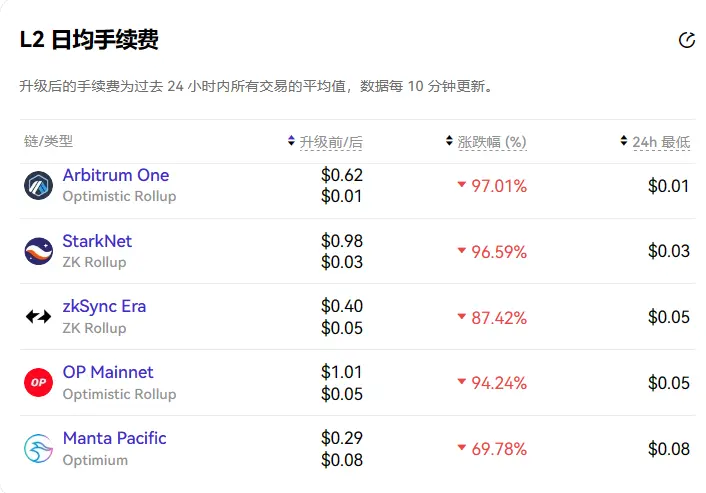Open the Manta Pacific link
Viewport: 706px width, 493px height.
click(114, 438)
